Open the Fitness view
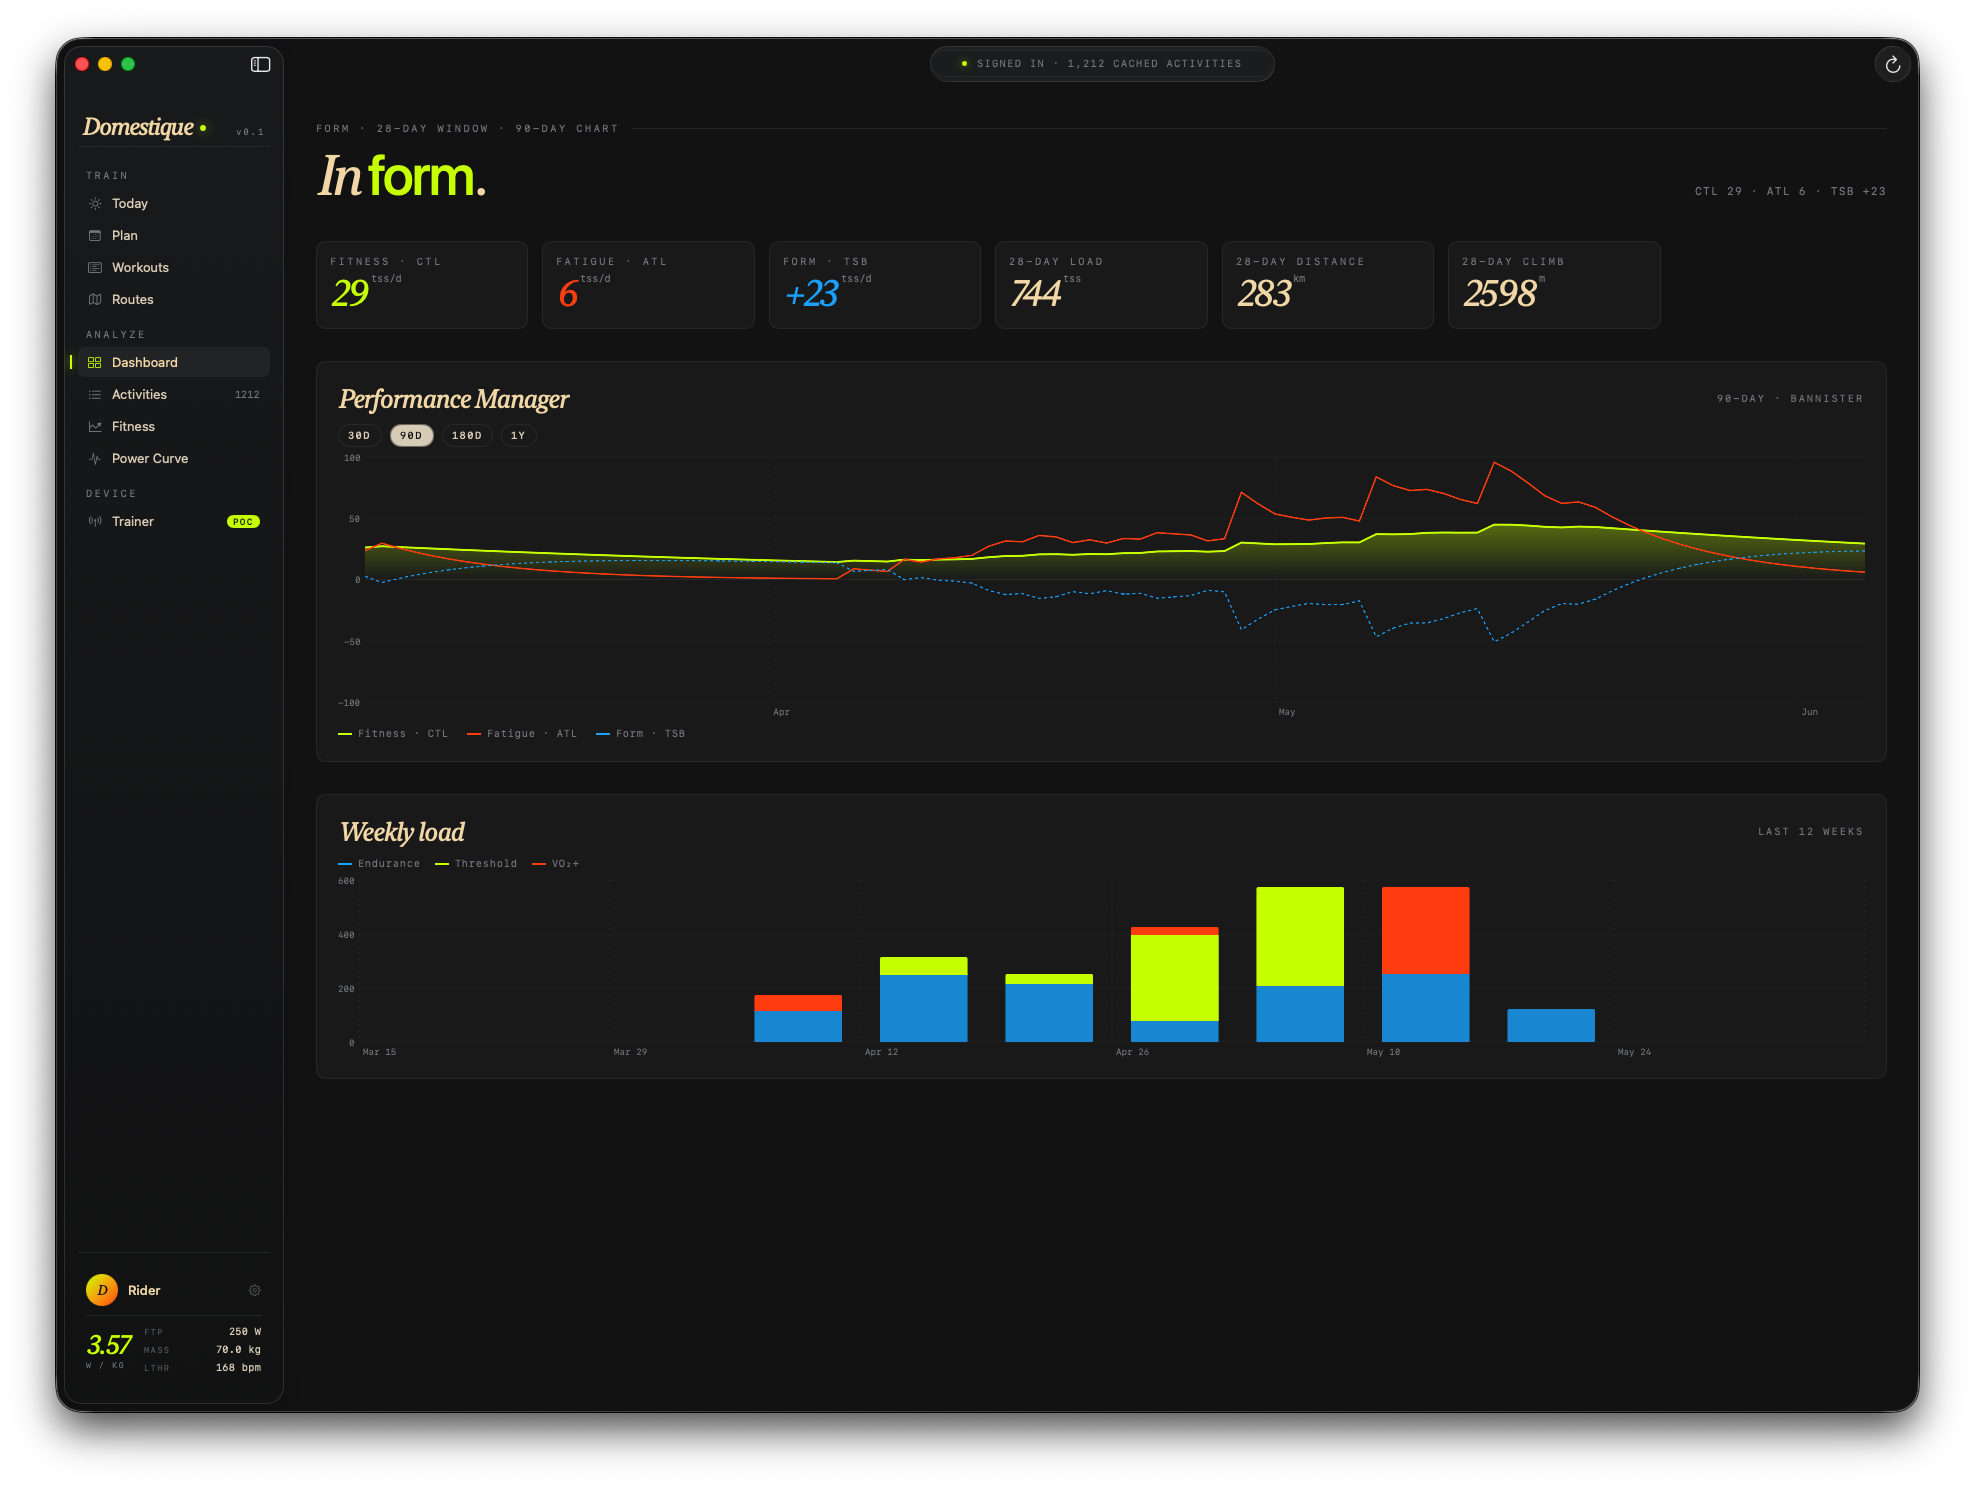The width and height of the screenshot is (1975, 1486). point(174,426)
